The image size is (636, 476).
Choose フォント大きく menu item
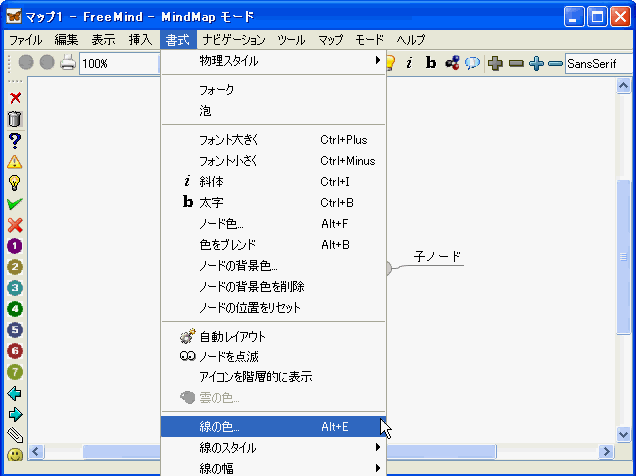click(x=273, y=140)
